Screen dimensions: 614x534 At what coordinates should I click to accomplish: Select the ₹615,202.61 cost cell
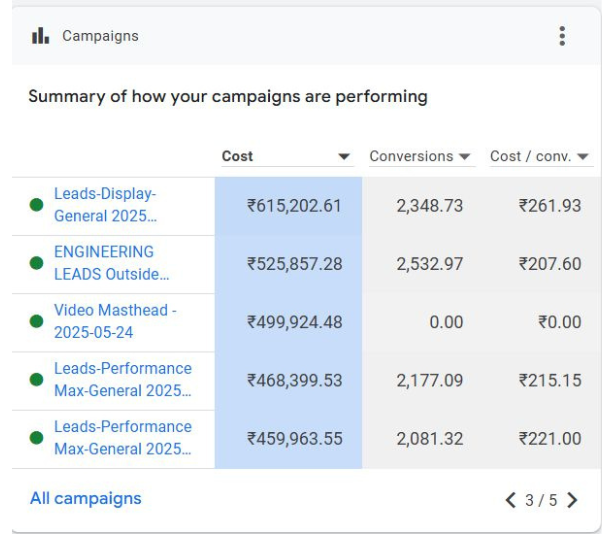click(294, 206)
